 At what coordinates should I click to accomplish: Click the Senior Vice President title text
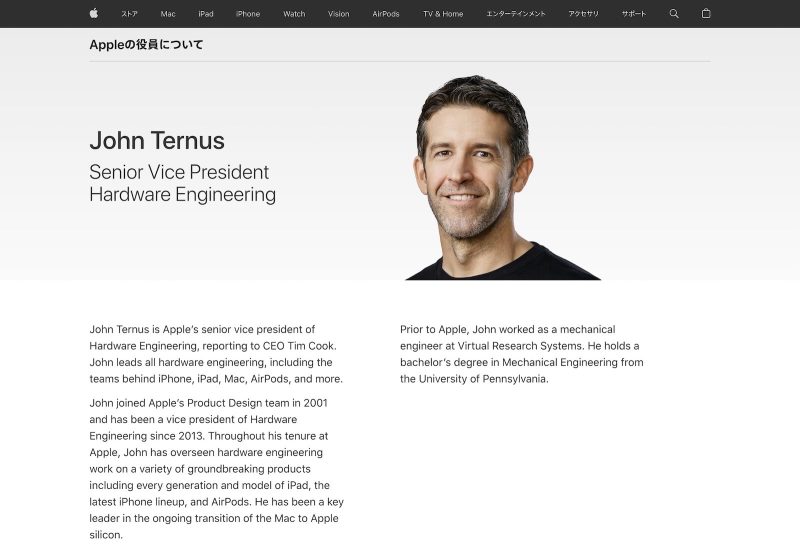pyautogui.click(x=179, y=172)
